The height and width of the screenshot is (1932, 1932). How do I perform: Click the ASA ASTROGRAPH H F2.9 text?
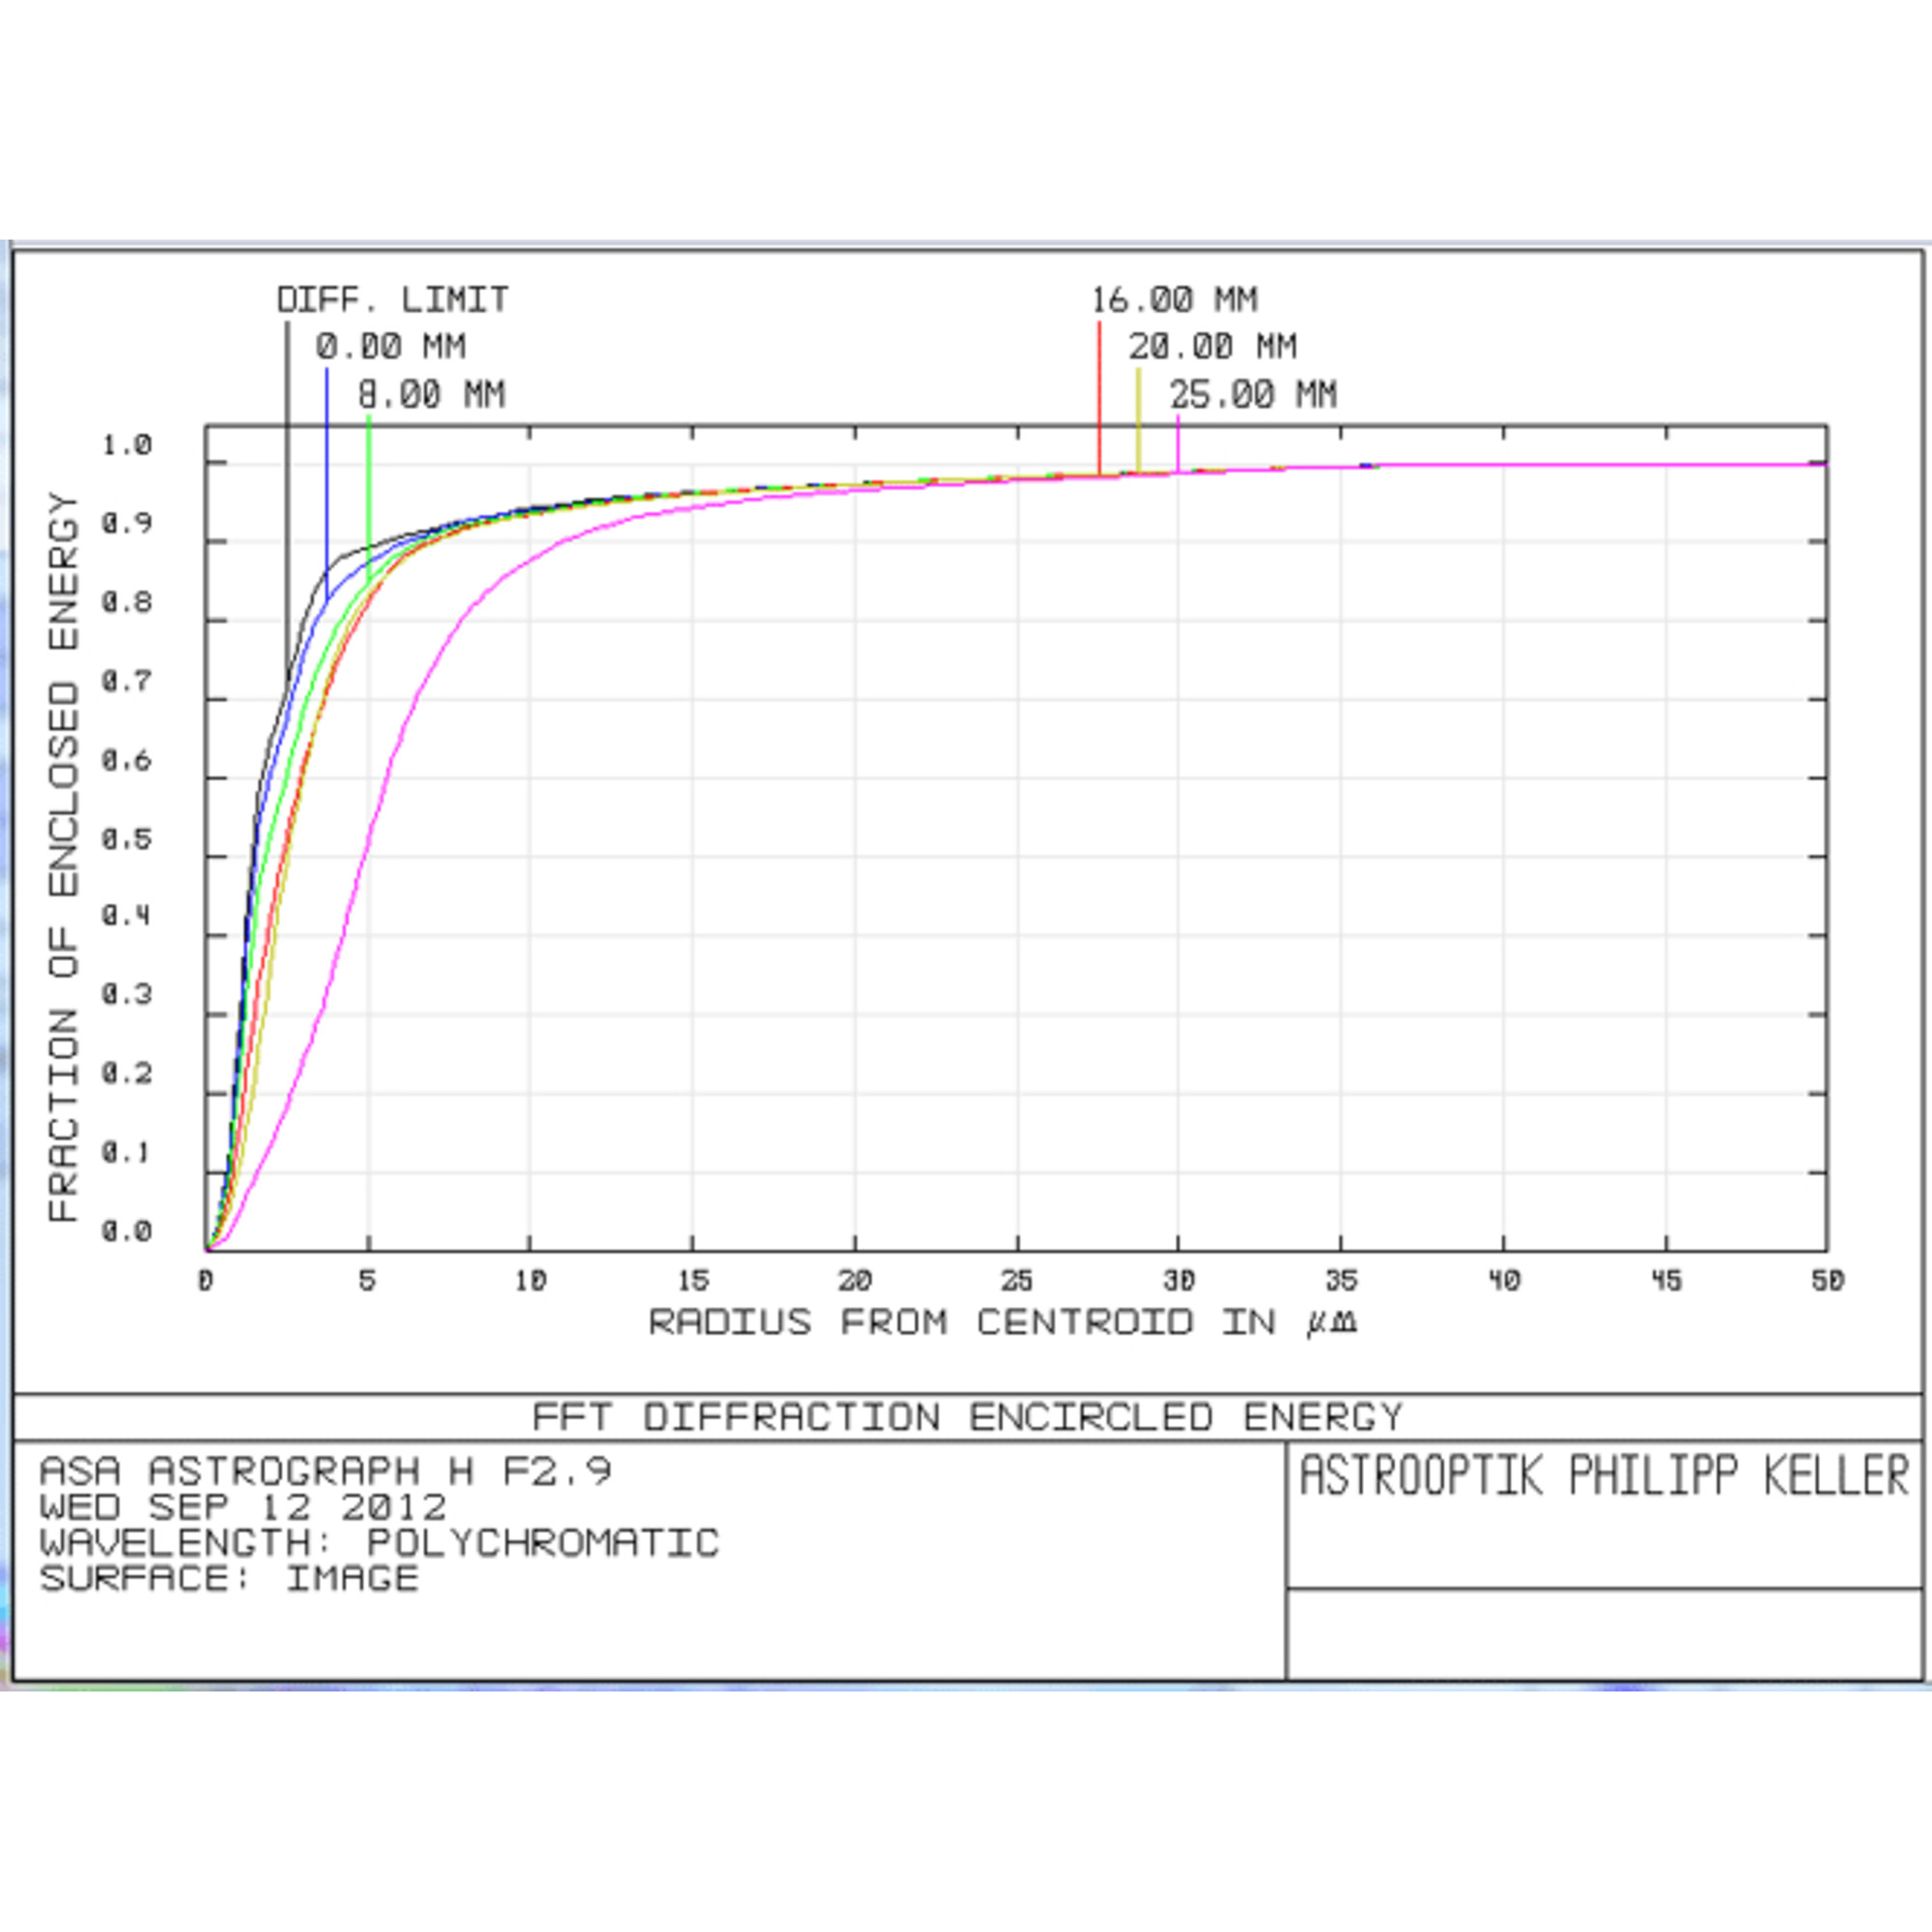325,1472
